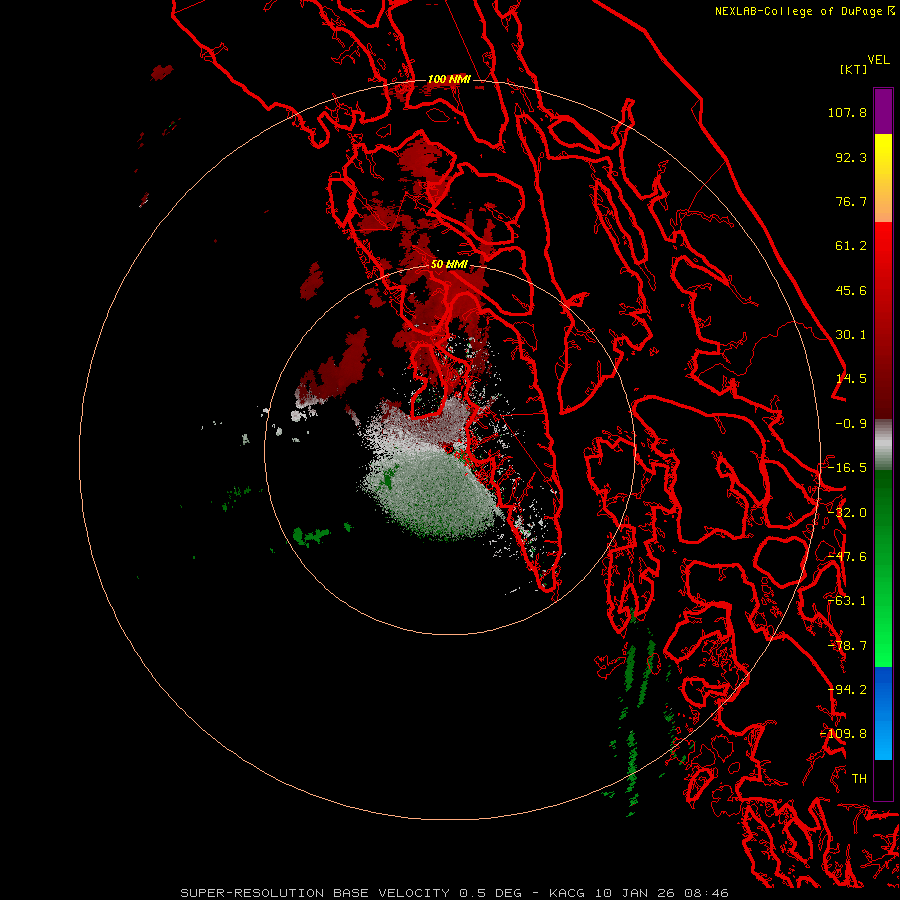The image size is (900, 900).
Task: Click the -32.0 velocity scale value
Action: click(847, 513)
